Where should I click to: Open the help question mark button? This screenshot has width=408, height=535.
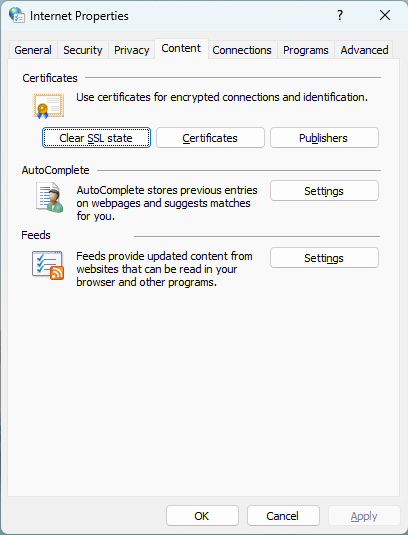tap(340, 15)
